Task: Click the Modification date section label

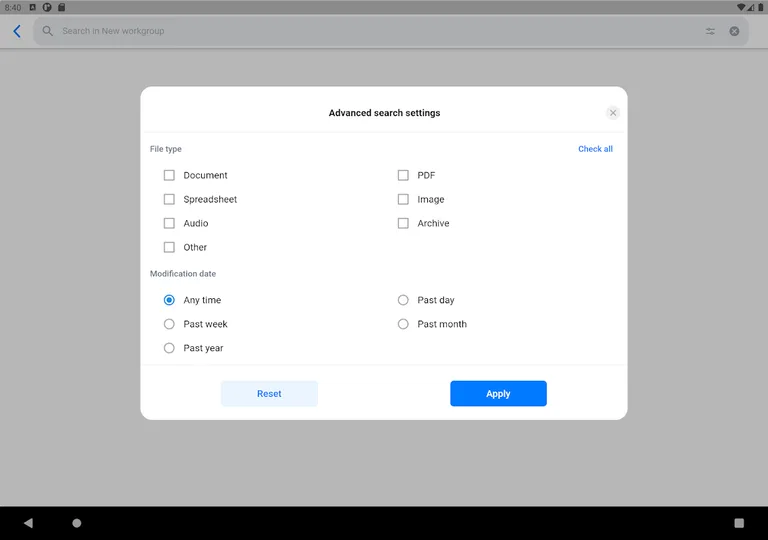Action: [183, 273]
